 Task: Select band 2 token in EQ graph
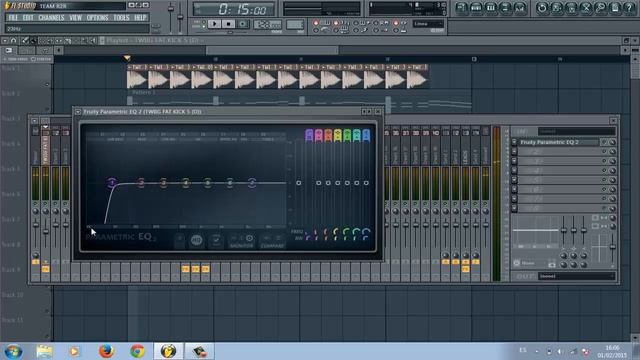(x=141, y=182)
